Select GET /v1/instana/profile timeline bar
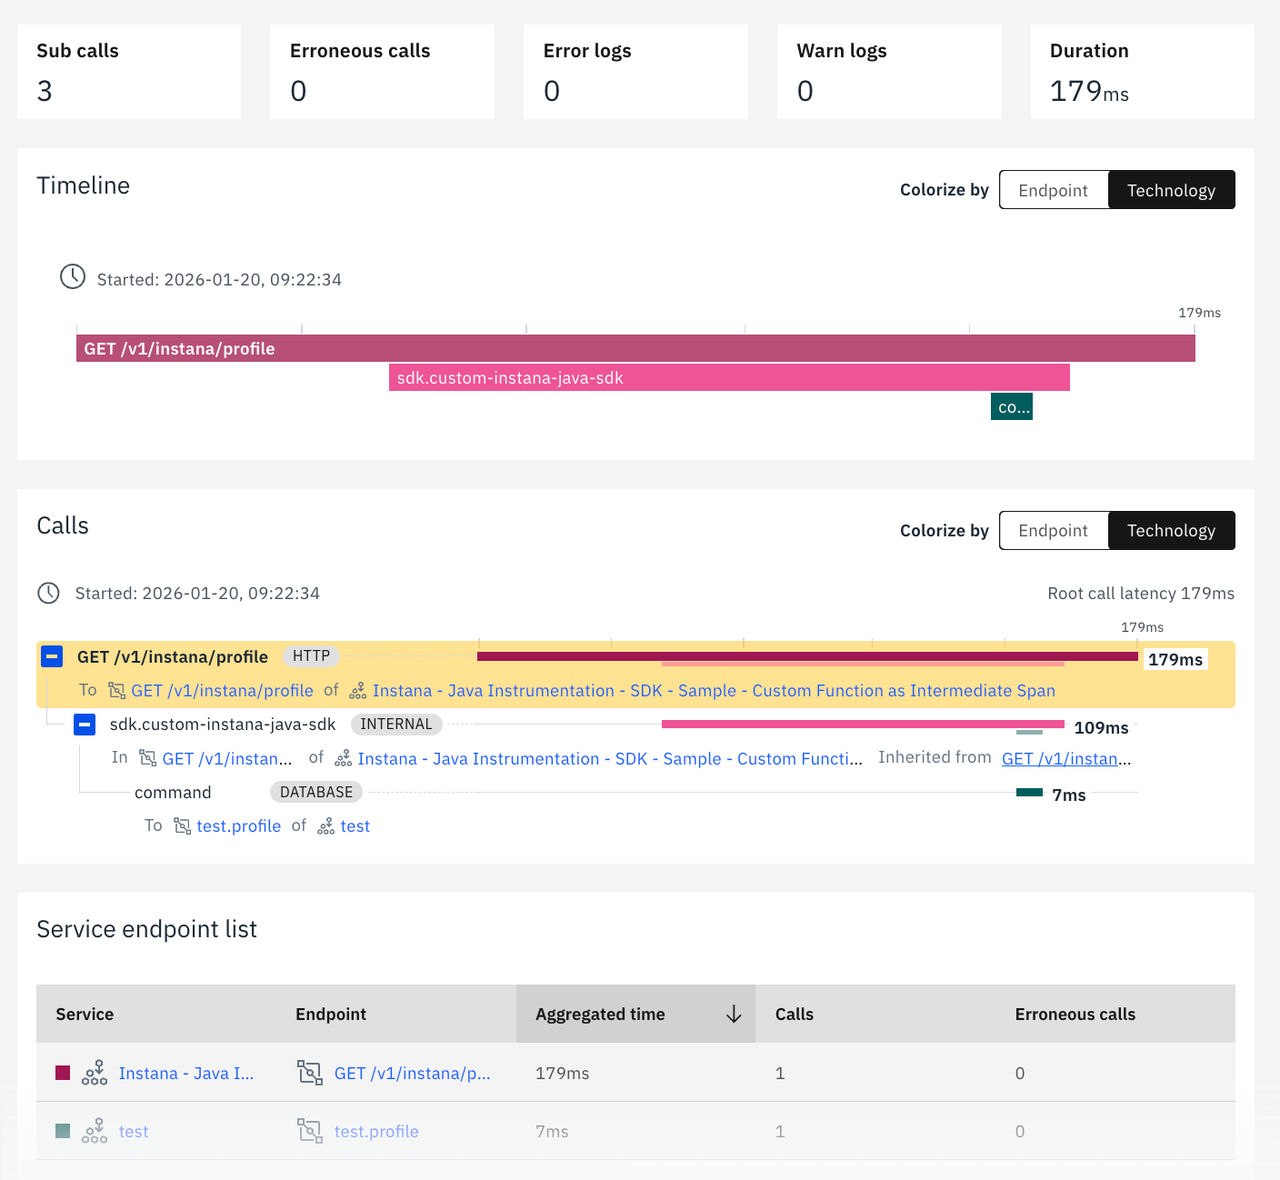The image size is (1280, 1180). coord(636,348)
